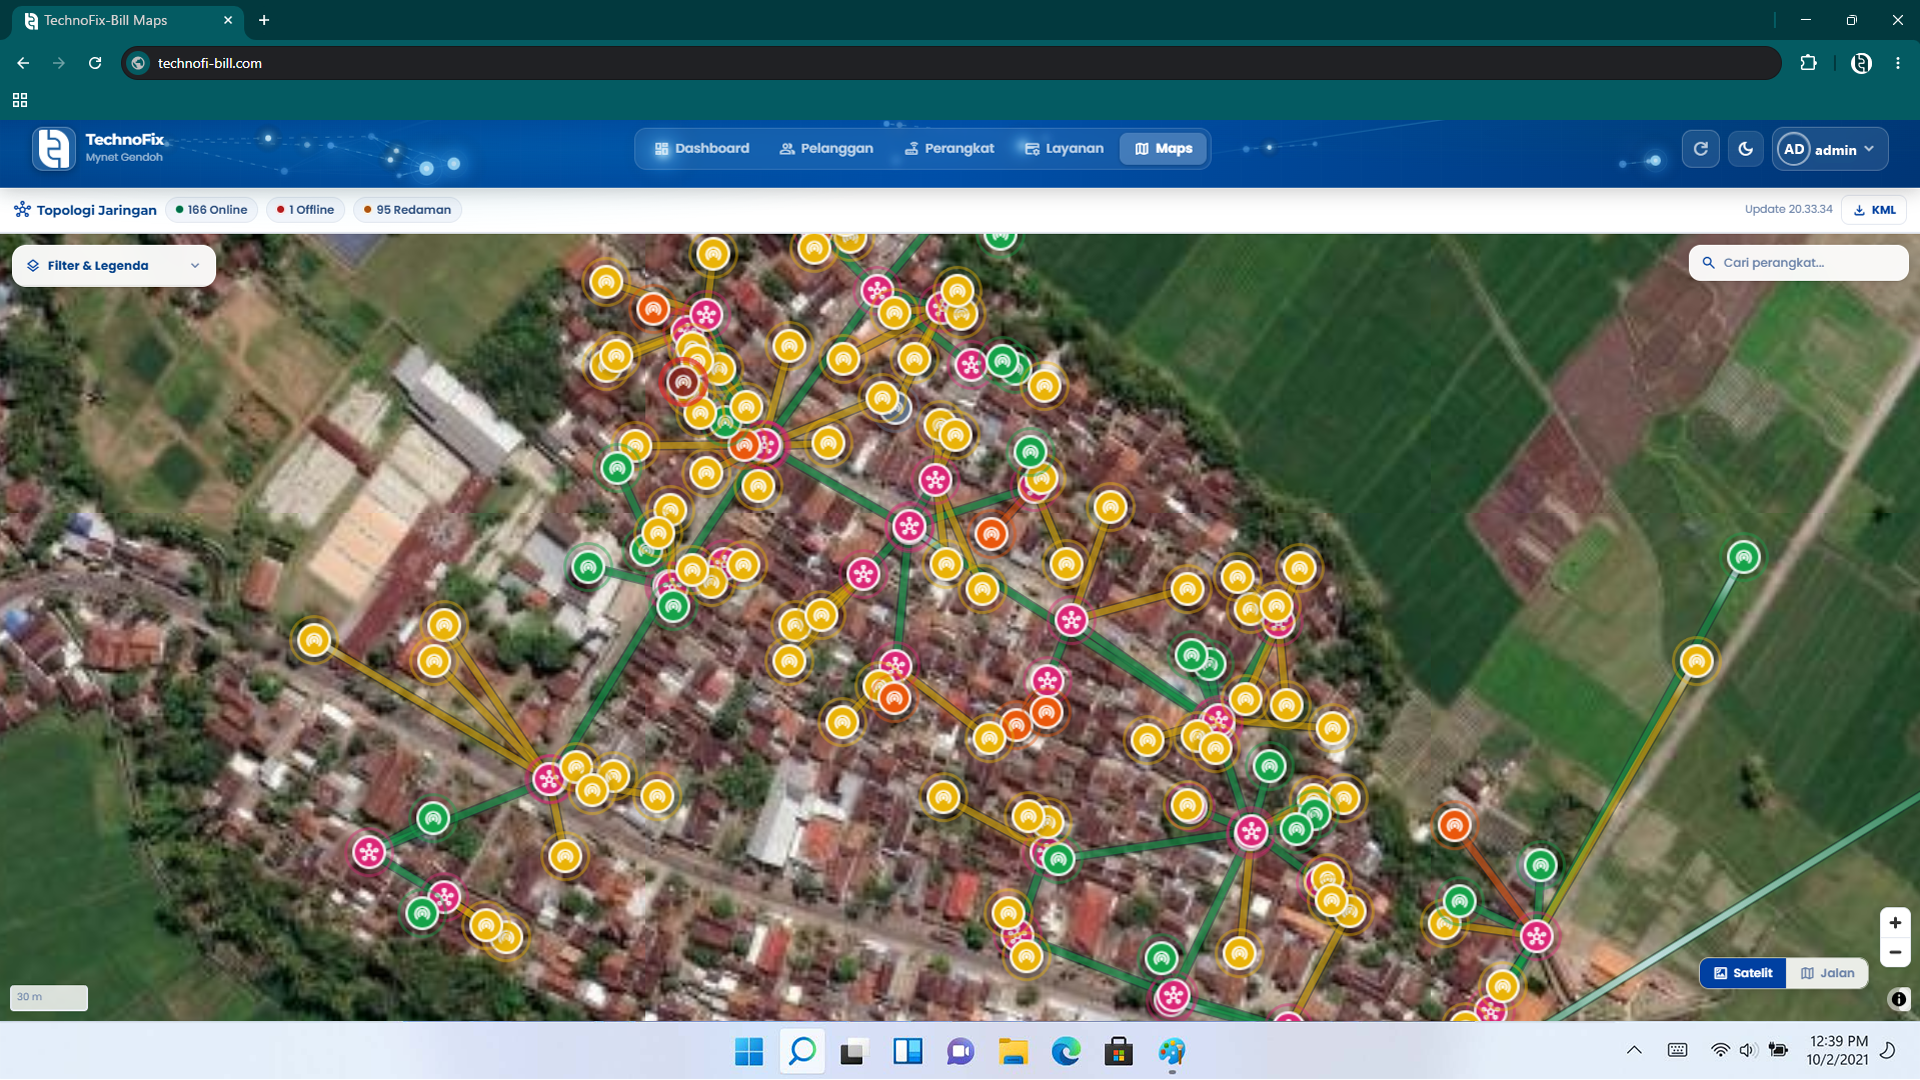Toggle dark mode with the moon icon

tap(1746, 149)
